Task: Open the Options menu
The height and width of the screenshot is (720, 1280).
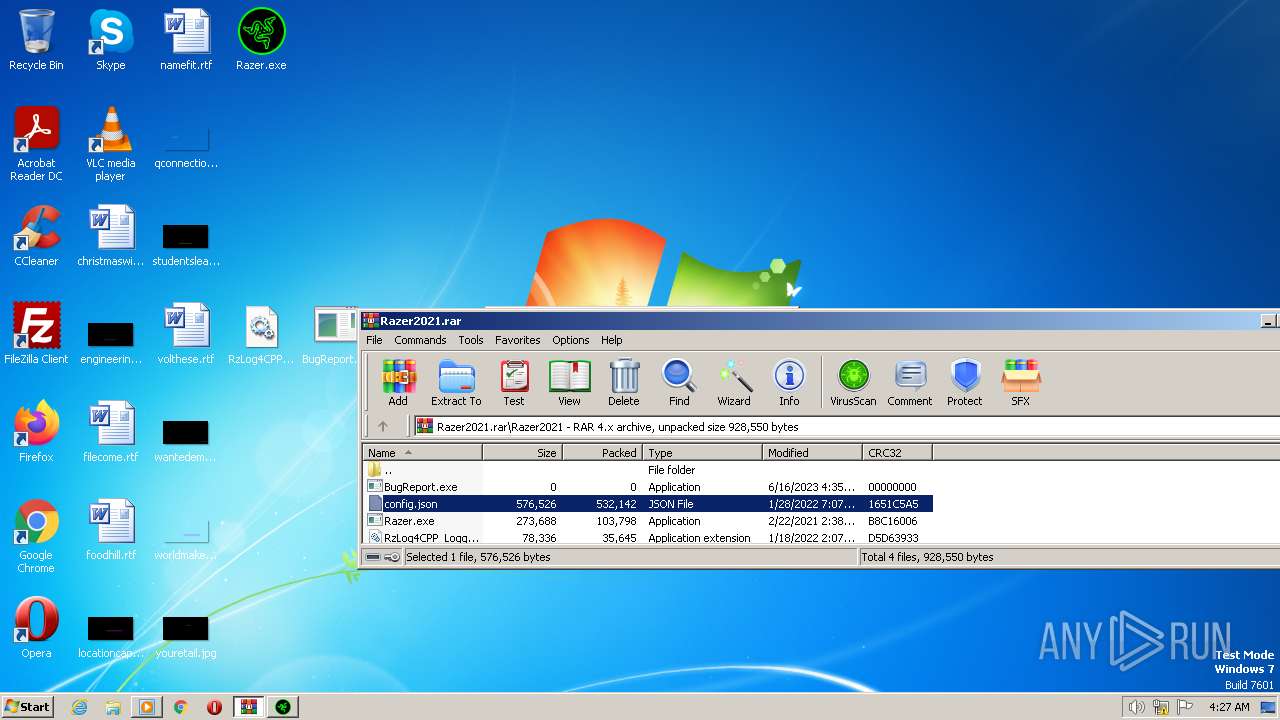Action: (x=571, y=340)
